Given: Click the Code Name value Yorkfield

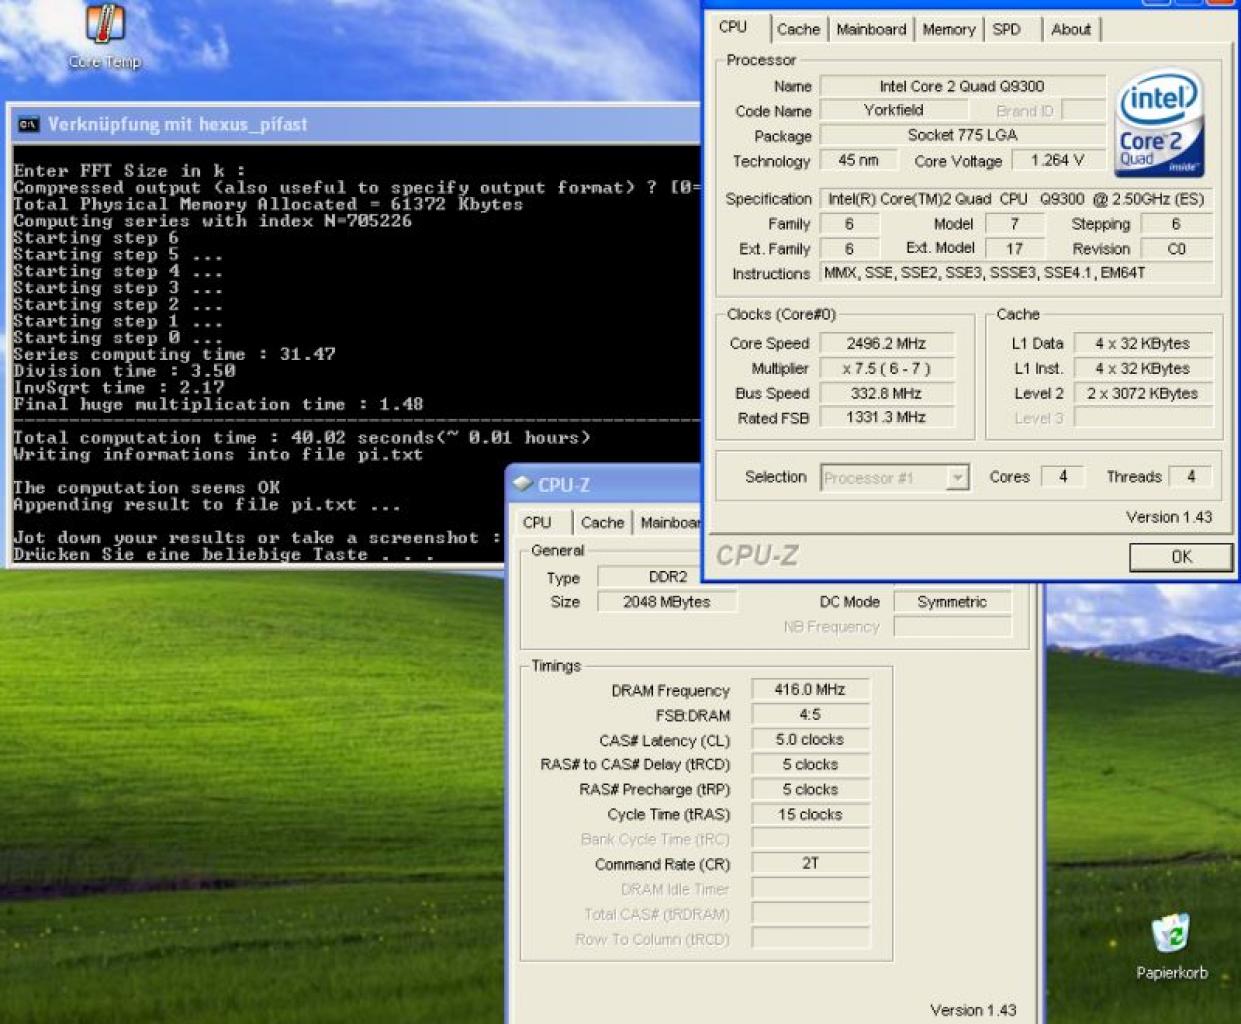Looking at the screenshot, I should tap(893, 110).
